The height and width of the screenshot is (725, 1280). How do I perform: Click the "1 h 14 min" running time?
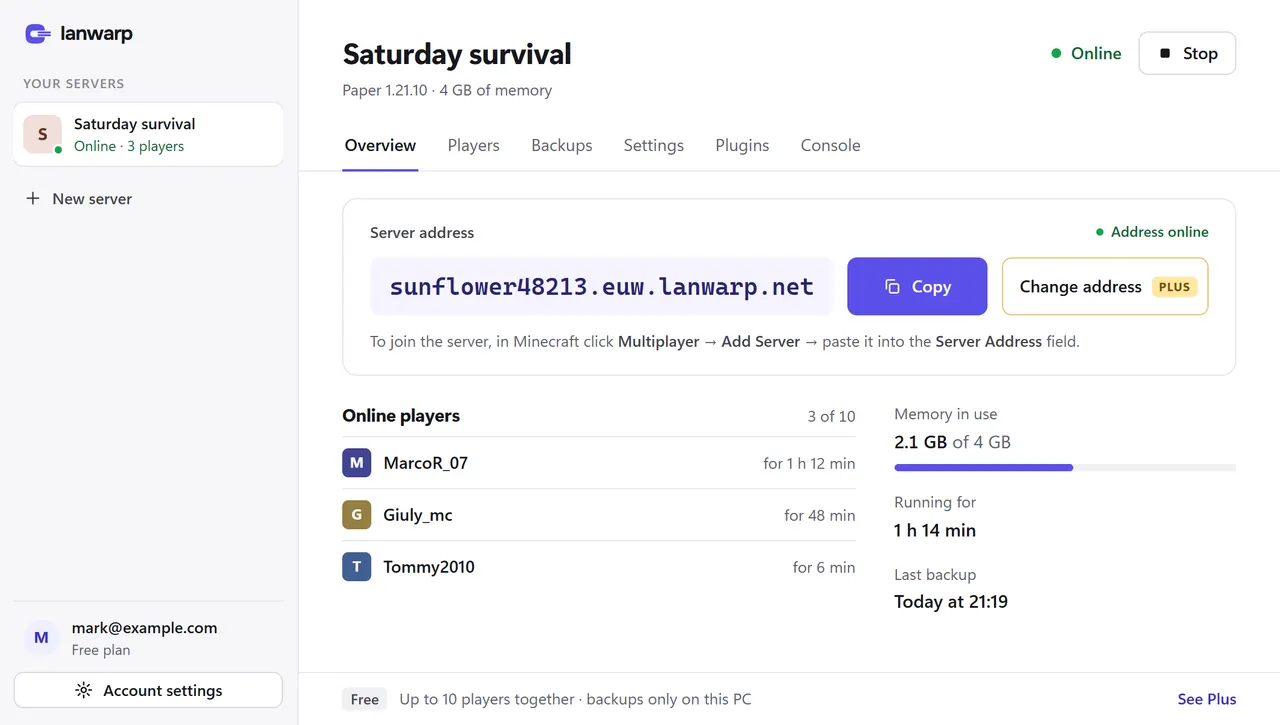[x=935, y=530]
